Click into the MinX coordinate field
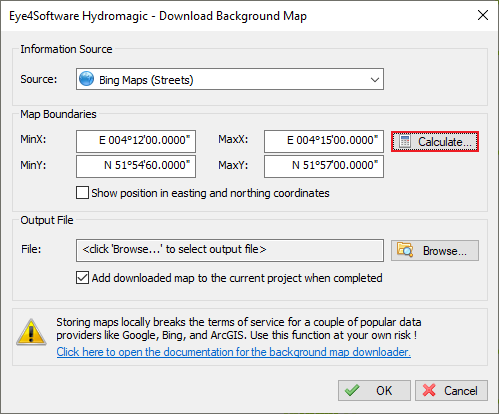 (136, 141)
